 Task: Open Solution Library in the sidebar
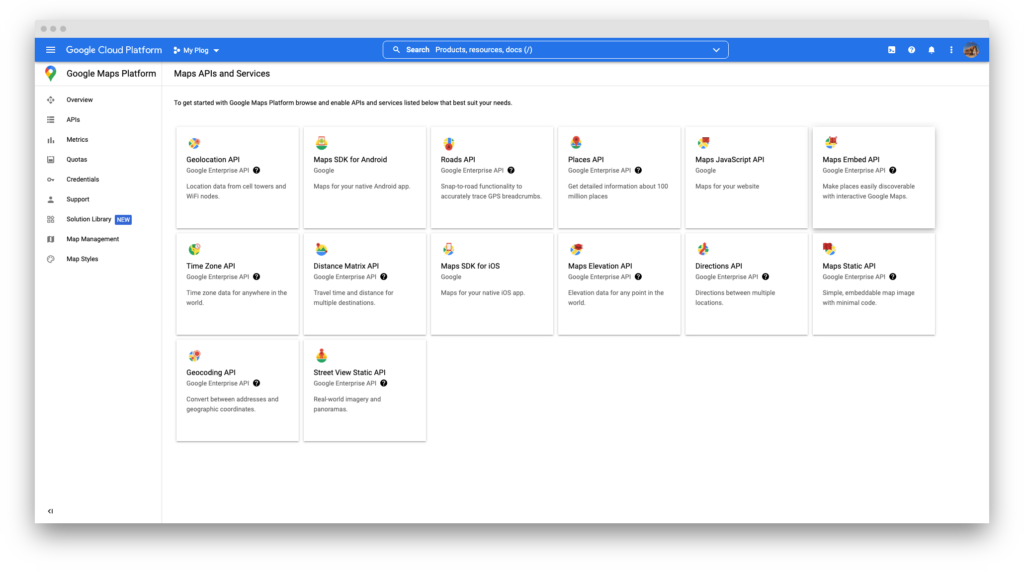click(89, 220)
